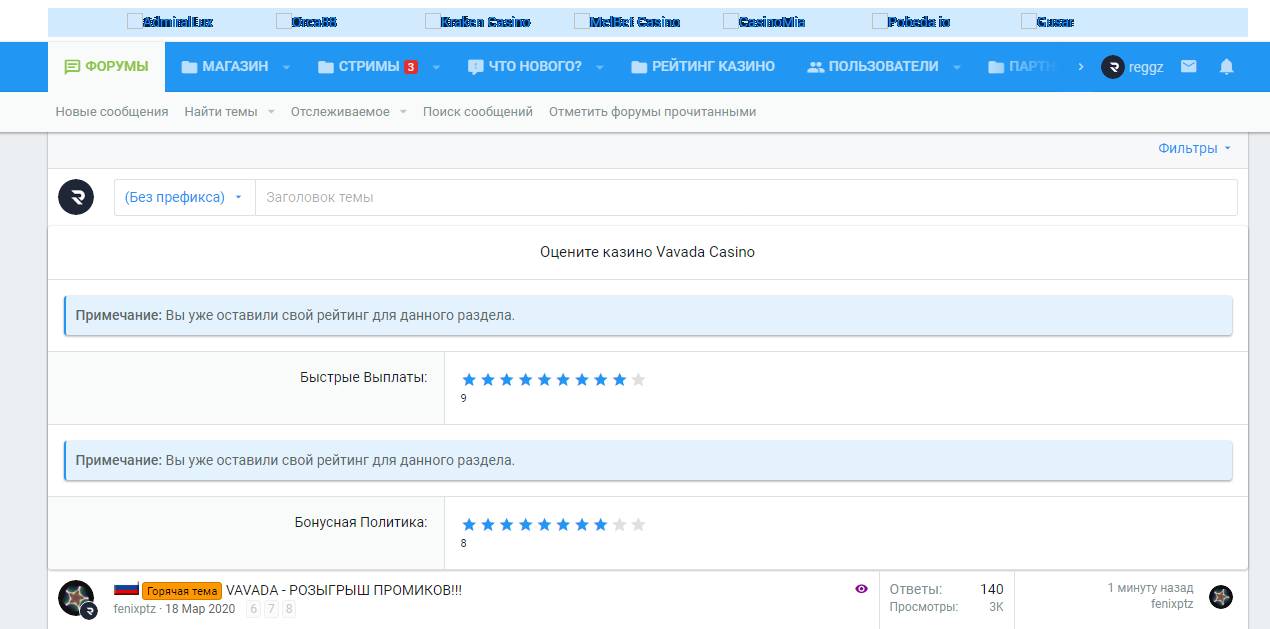Click the Поиск сообщений link
Image resolution: width=1270 pixels, height=629 pixels.
point(478,112)
